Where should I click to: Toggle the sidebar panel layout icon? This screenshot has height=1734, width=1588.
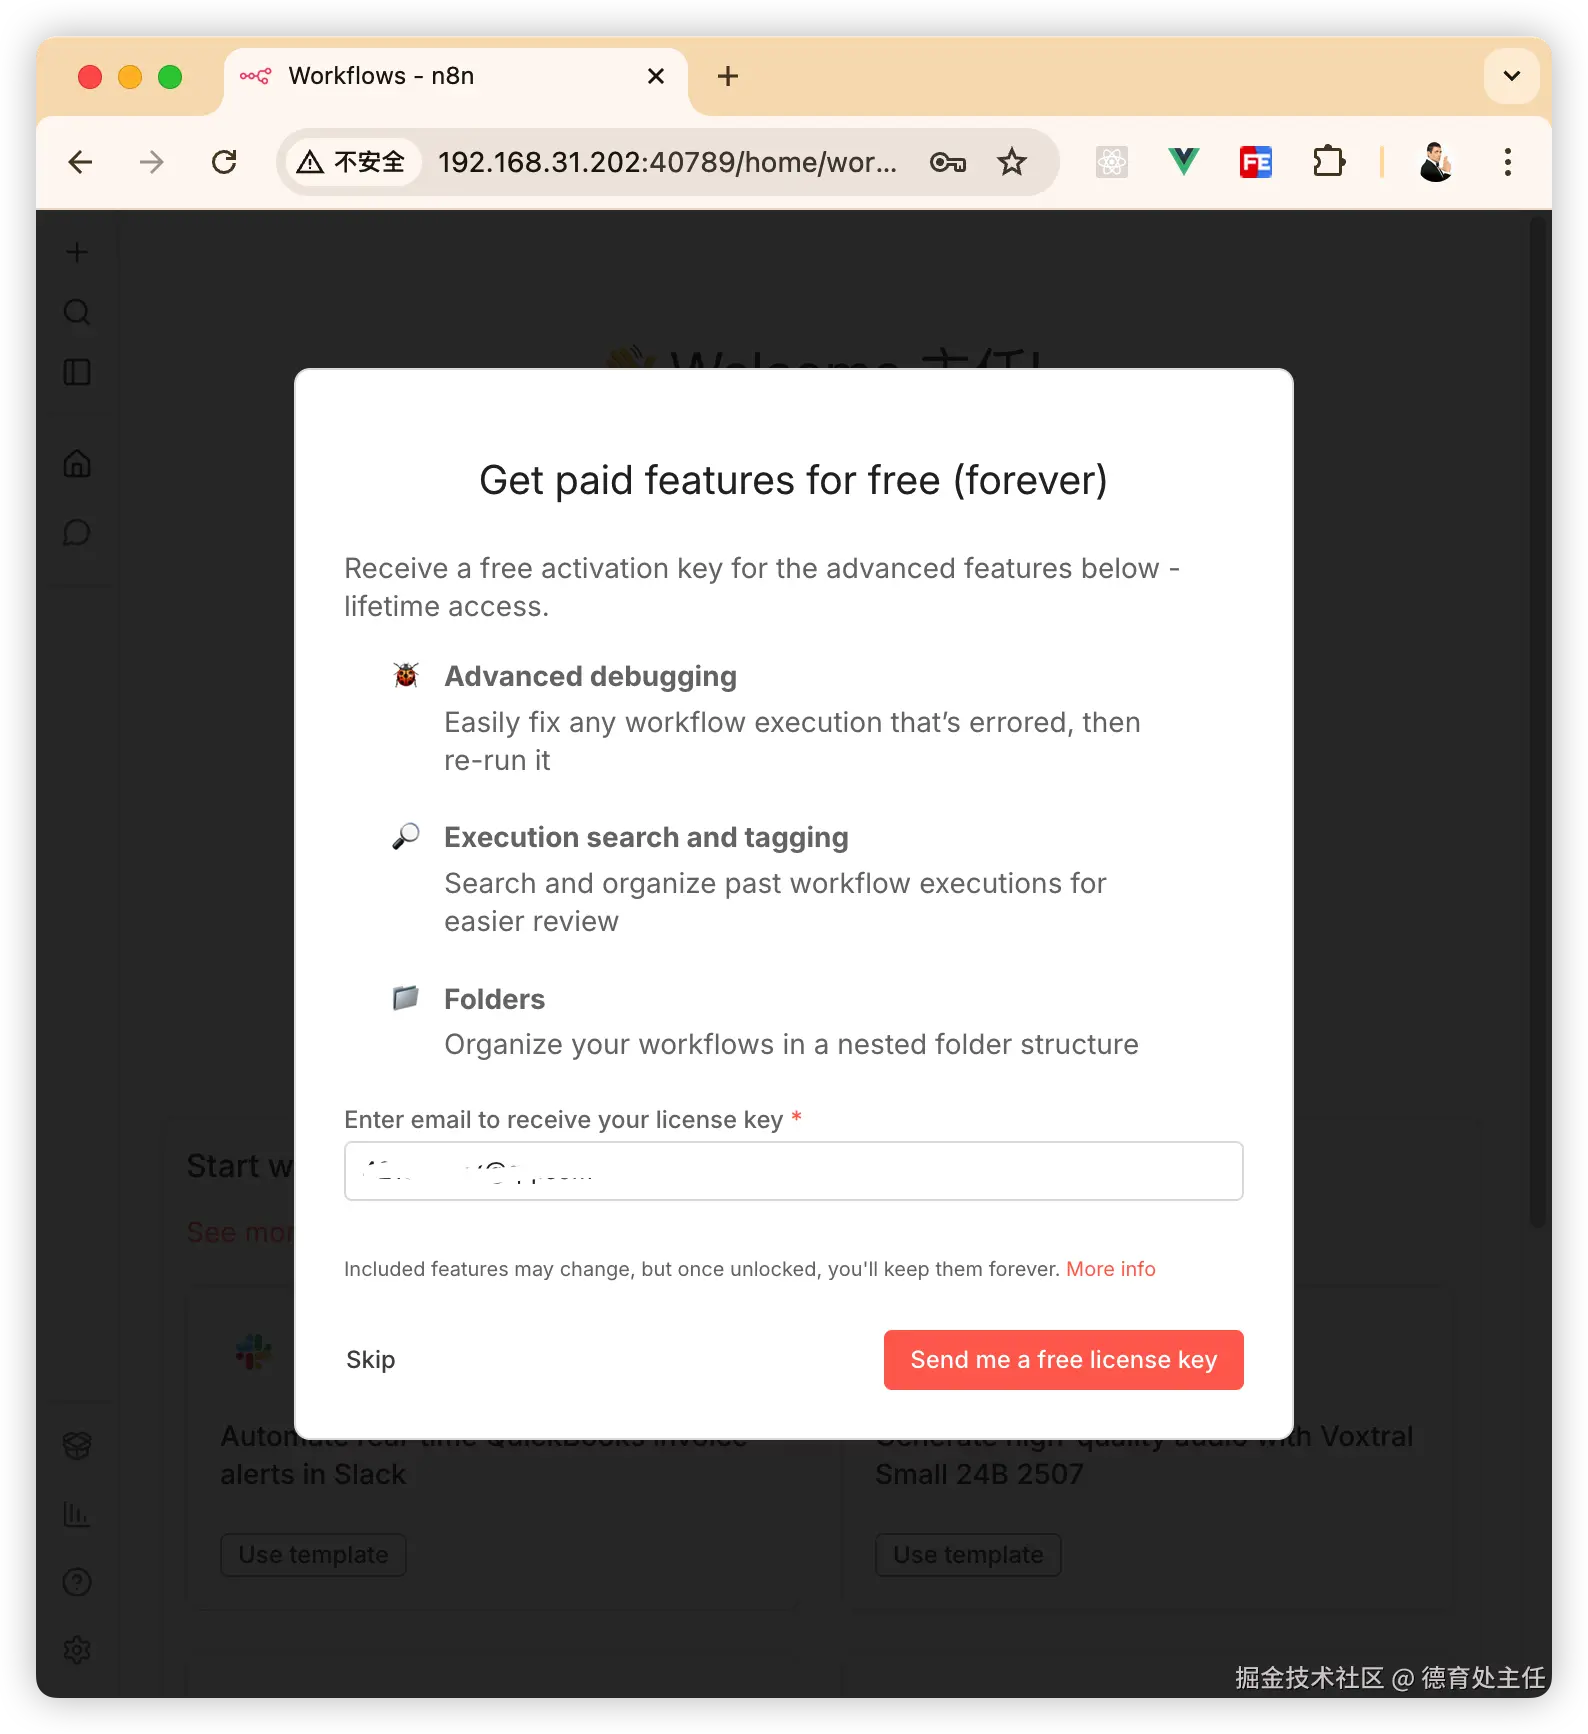(x=77, y=372)
